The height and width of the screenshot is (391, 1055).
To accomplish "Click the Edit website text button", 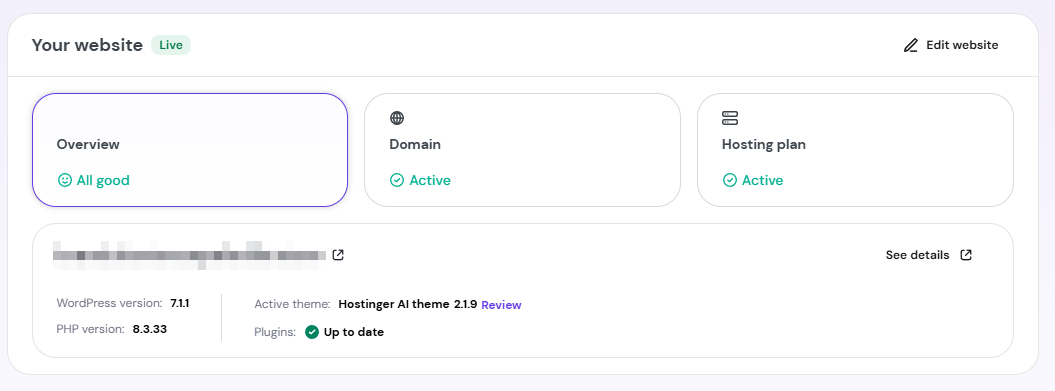I will [x=962, y=45].
